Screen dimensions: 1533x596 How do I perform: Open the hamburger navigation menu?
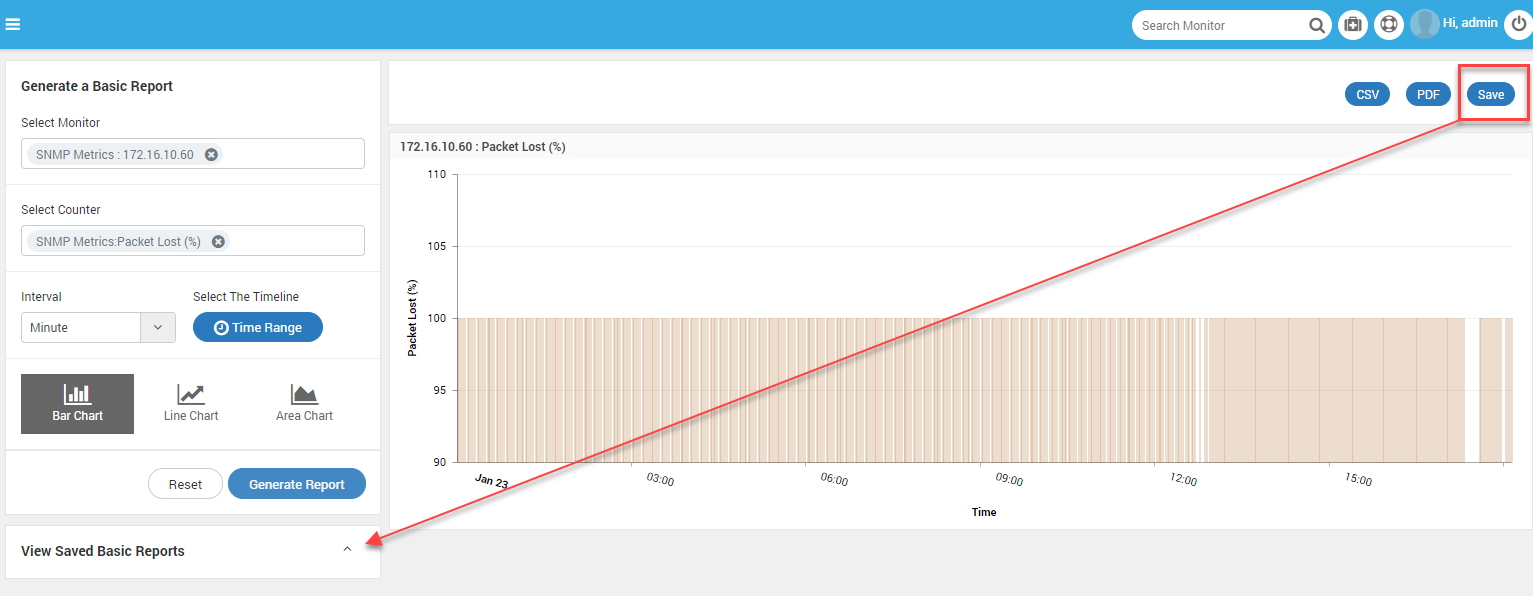click(13, 25)
